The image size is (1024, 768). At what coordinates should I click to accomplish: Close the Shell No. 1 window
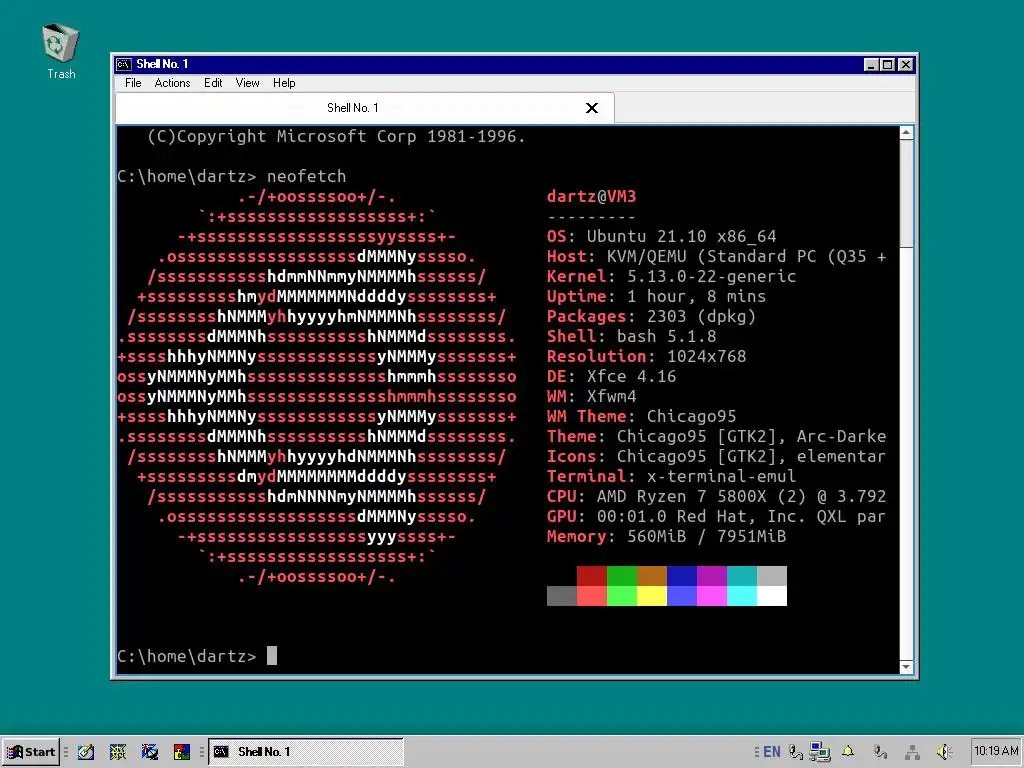coord(906,64)
